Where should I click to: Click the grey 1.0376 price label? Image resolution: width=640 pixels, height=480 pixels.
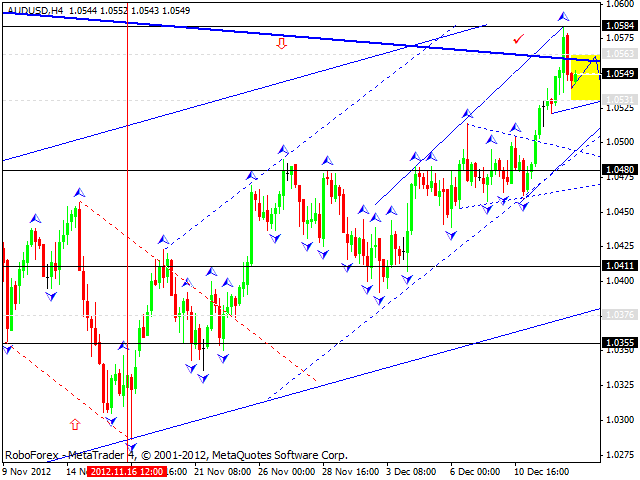coord(617,314)
